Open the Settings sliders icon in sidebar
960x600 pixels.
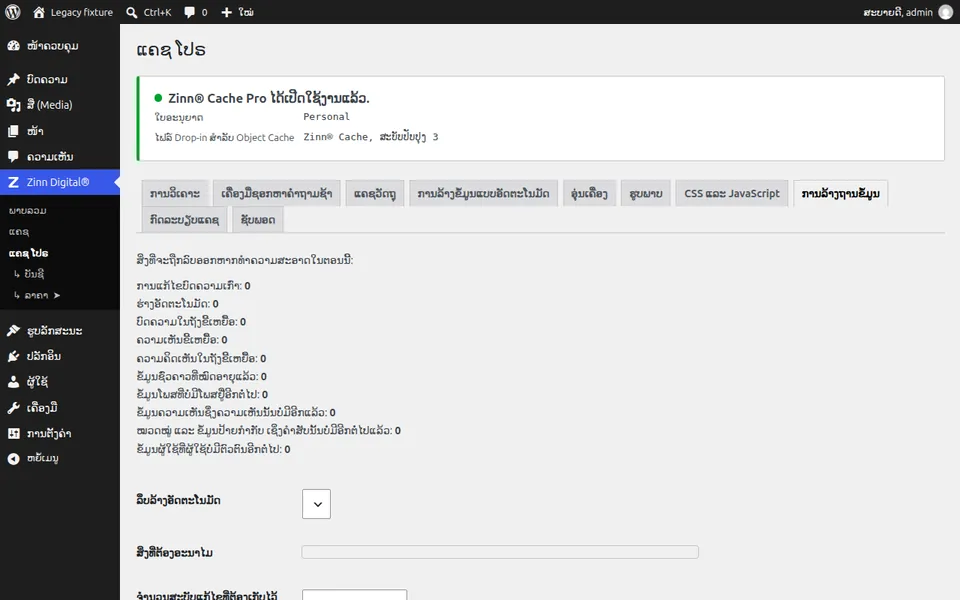[x=13, y=433]
